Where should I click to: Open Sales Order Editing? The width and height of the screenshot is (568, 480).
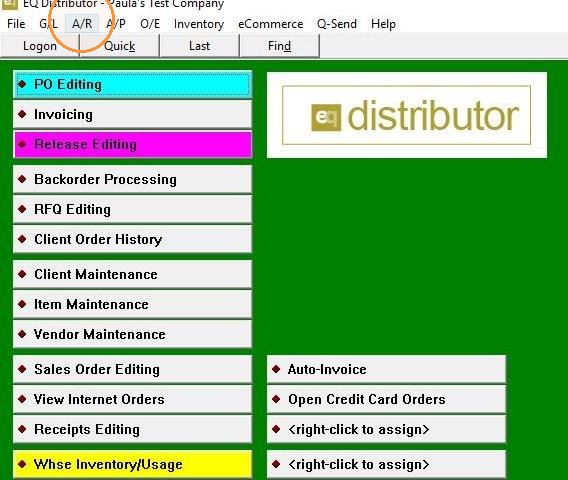[x=132, y=369]
